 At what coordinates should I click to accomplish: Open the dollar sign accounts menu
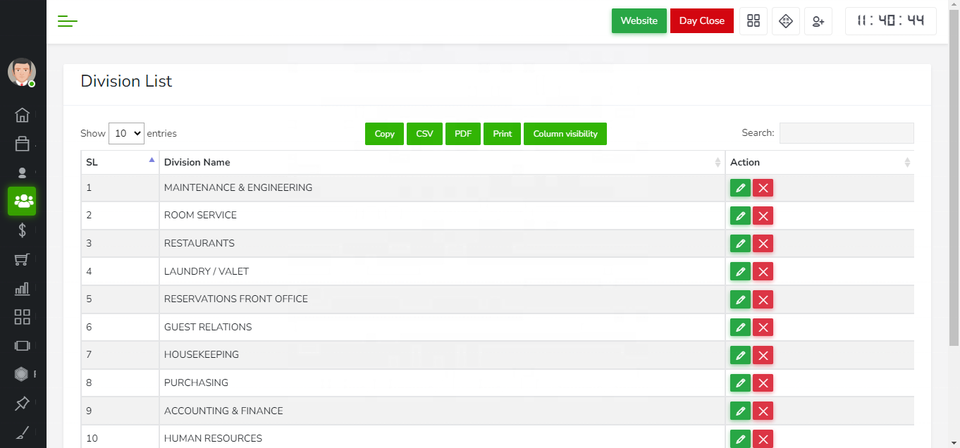22,231
